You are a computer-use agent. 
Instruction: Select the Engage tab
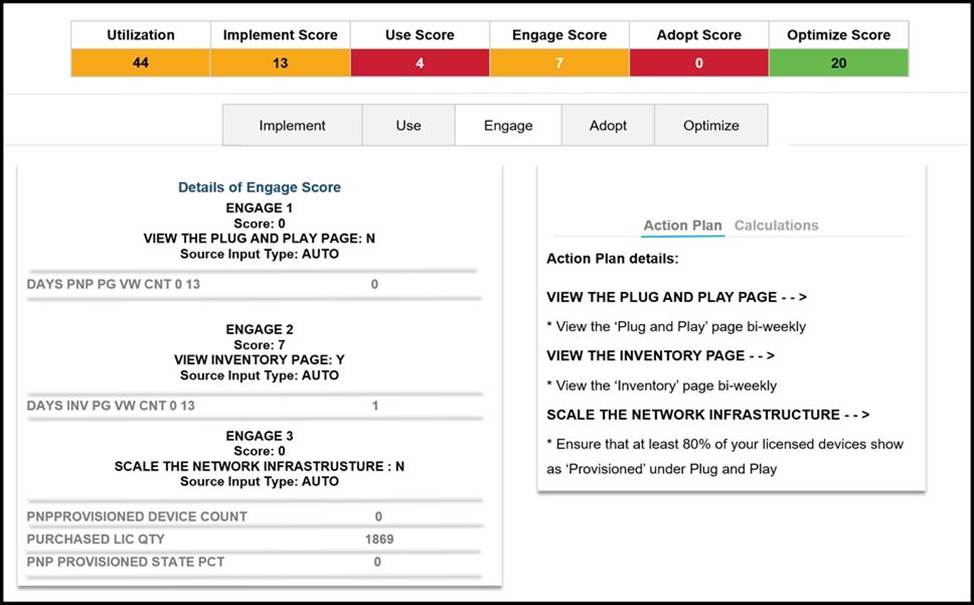pyautogui.click(x=508, y=126)
